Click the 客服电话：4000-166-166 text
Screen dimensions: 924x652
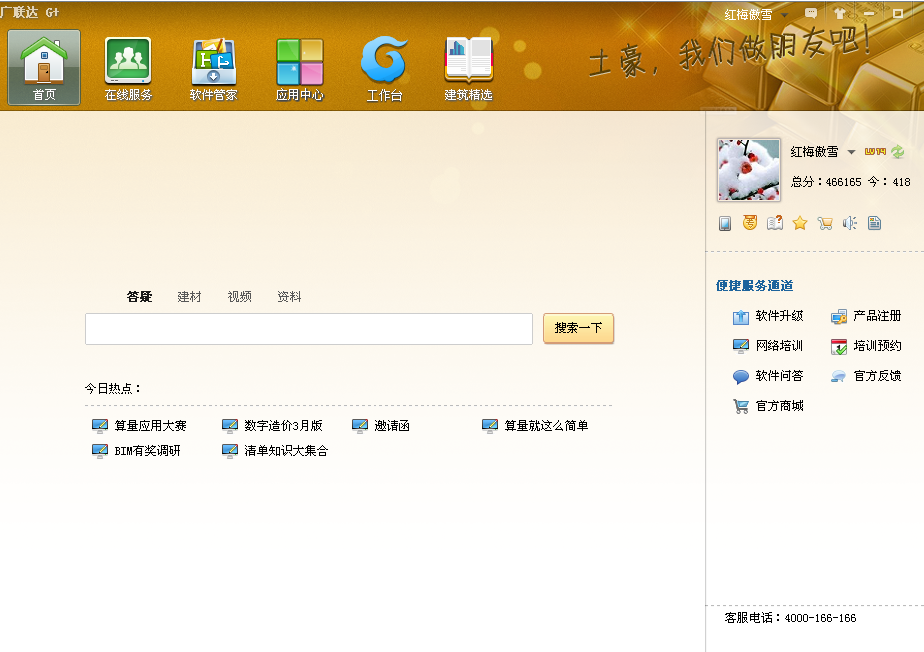(x=790, y=618)
